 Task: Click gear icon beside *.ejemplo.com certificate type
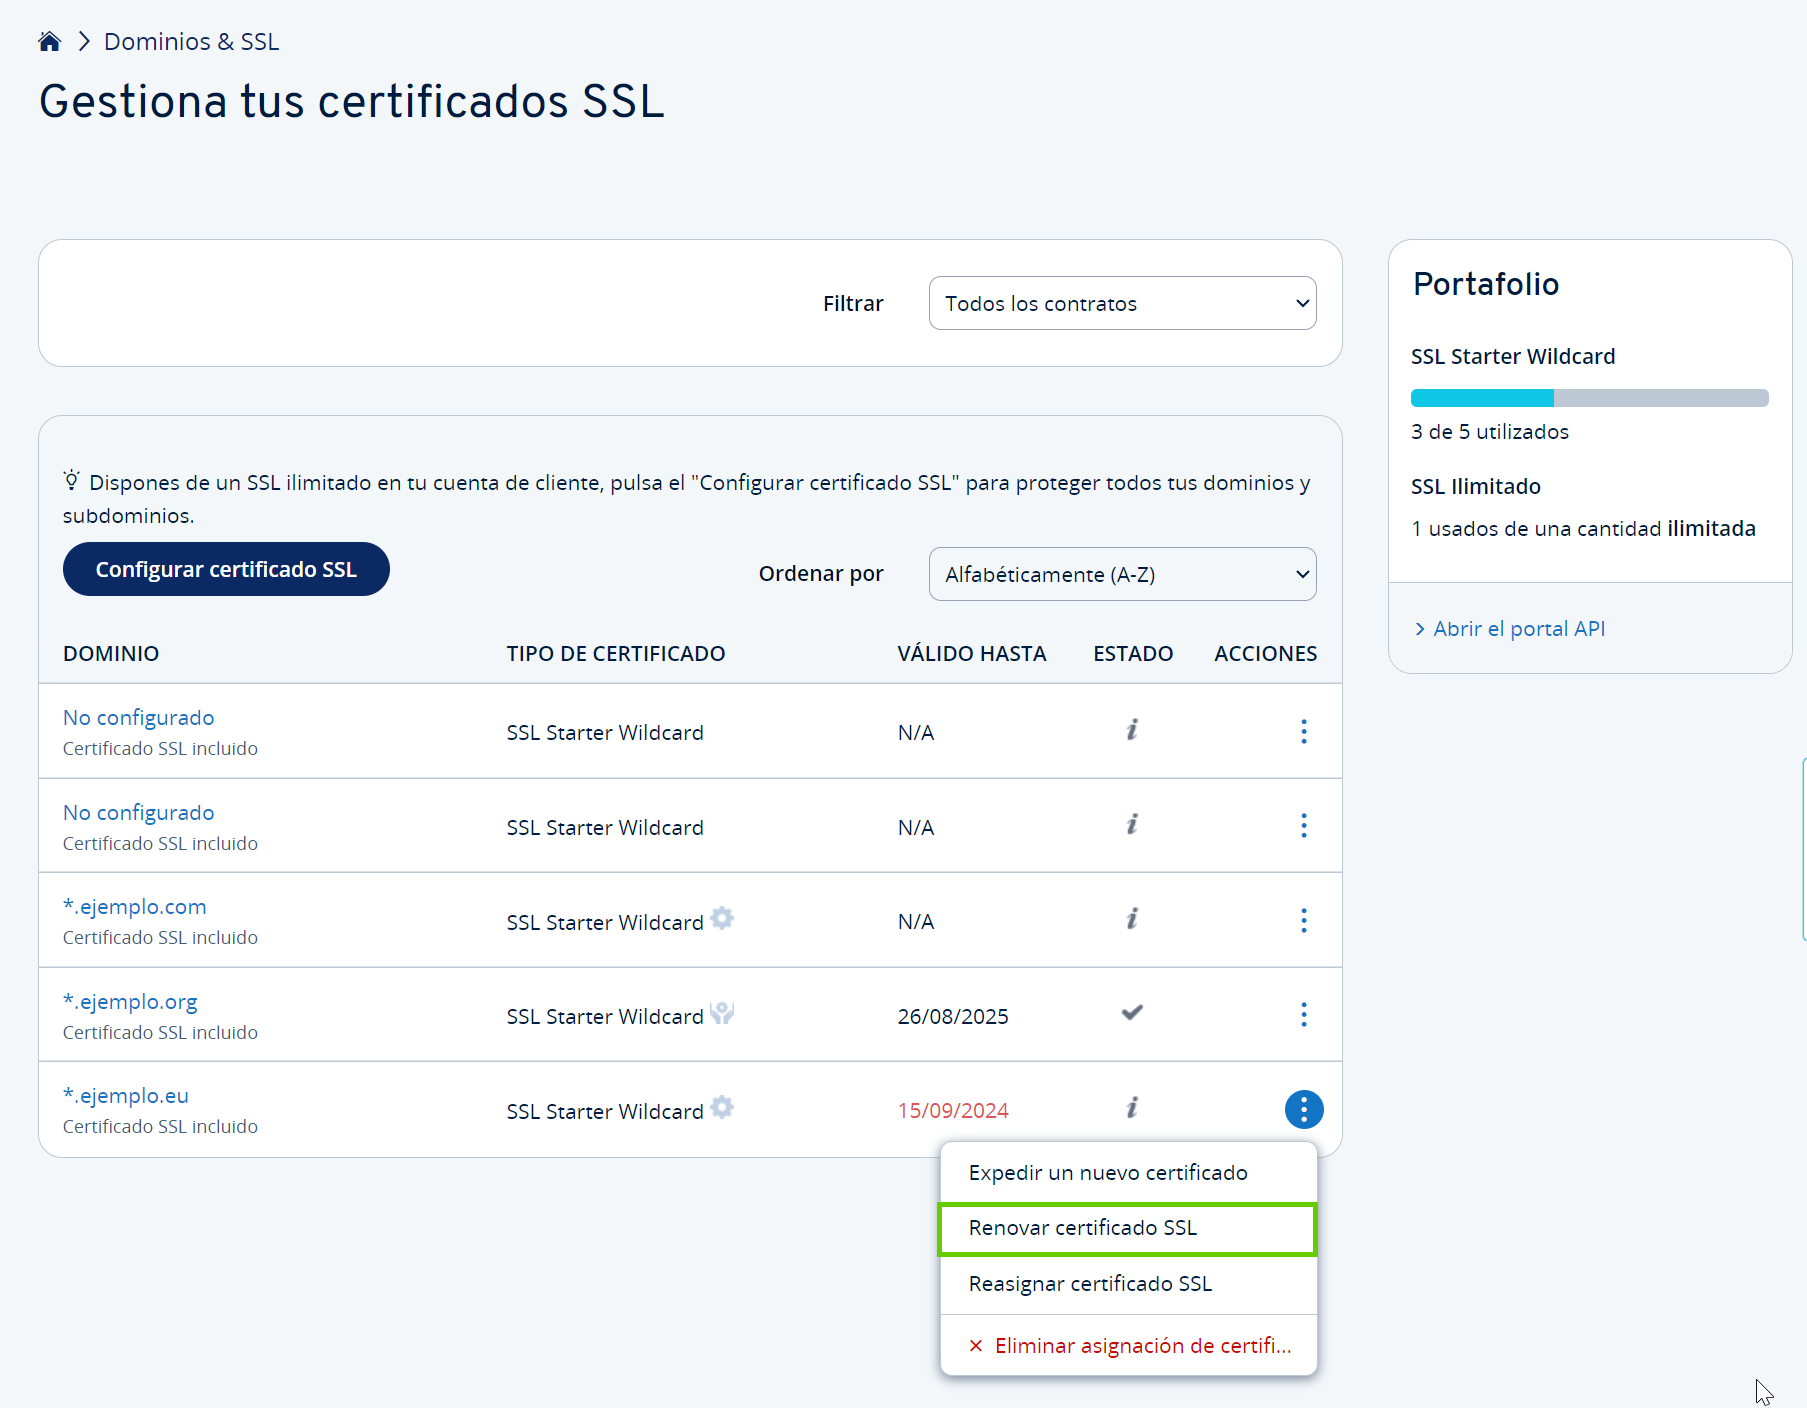(x=722, y=918)
